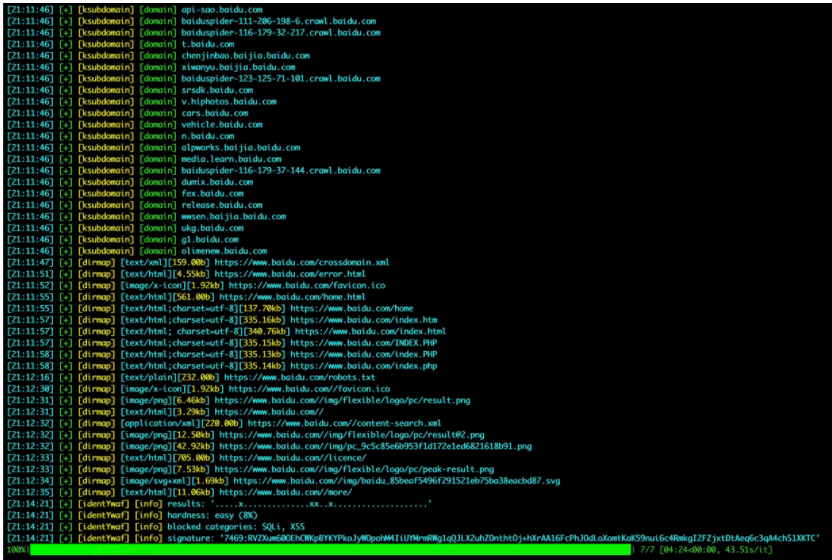Click alpworks.baijia.baidu.com domain
The width and height of the screenshot is (832, 560).
(x=241, y=148)
